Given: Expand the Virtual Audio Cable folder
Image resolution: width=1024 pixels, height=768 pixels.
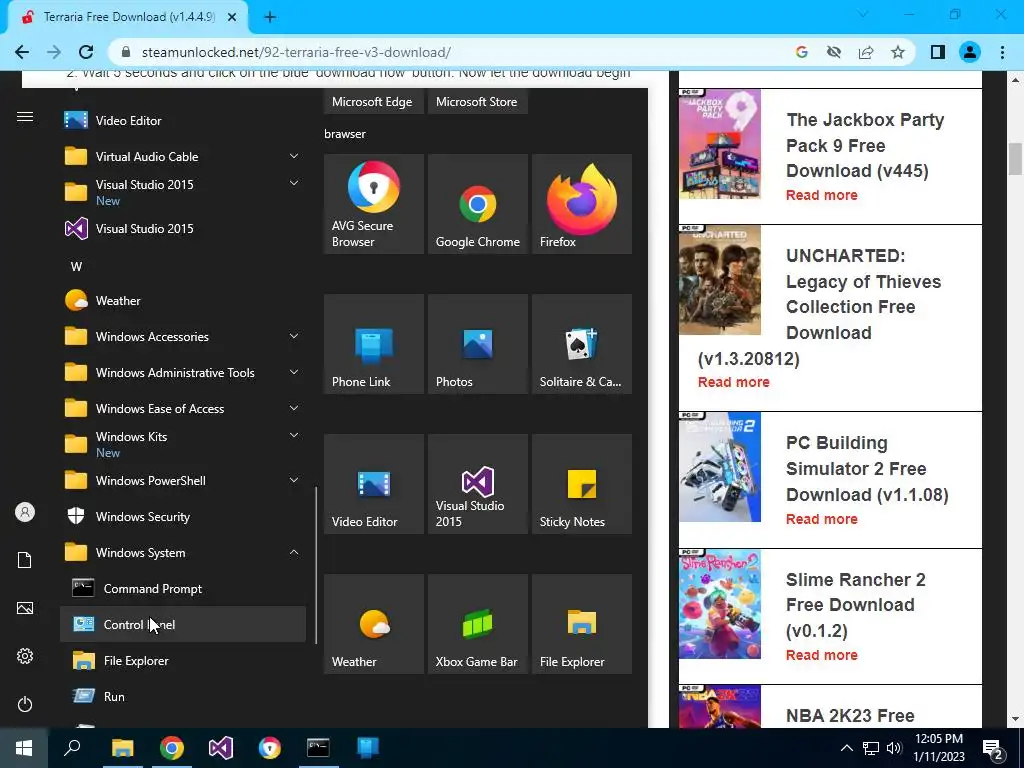Looking at the screenshot, I should tap(183, 157).
